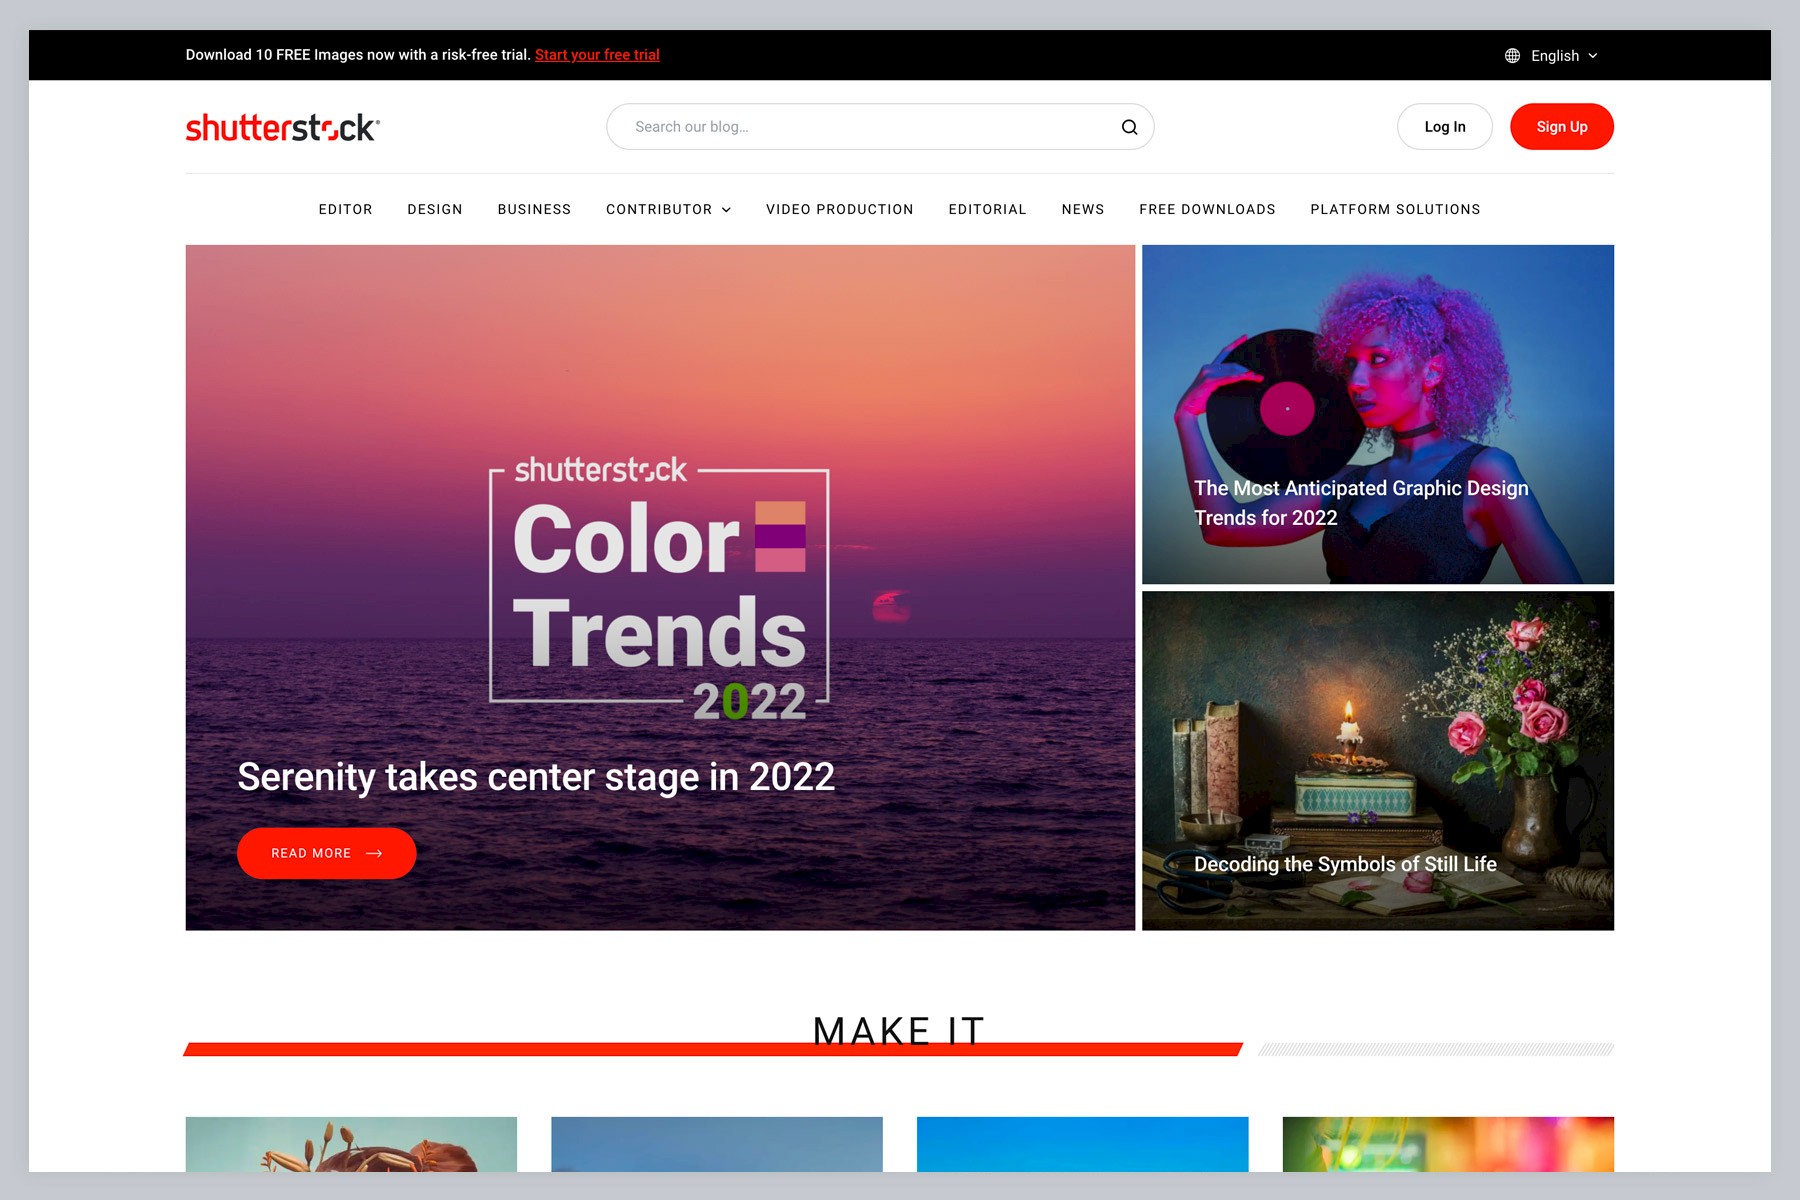This screenshot has width=1800, height=1200.
Task: Click the color palette swatch in Color Trends
Action: coord(780,536)
